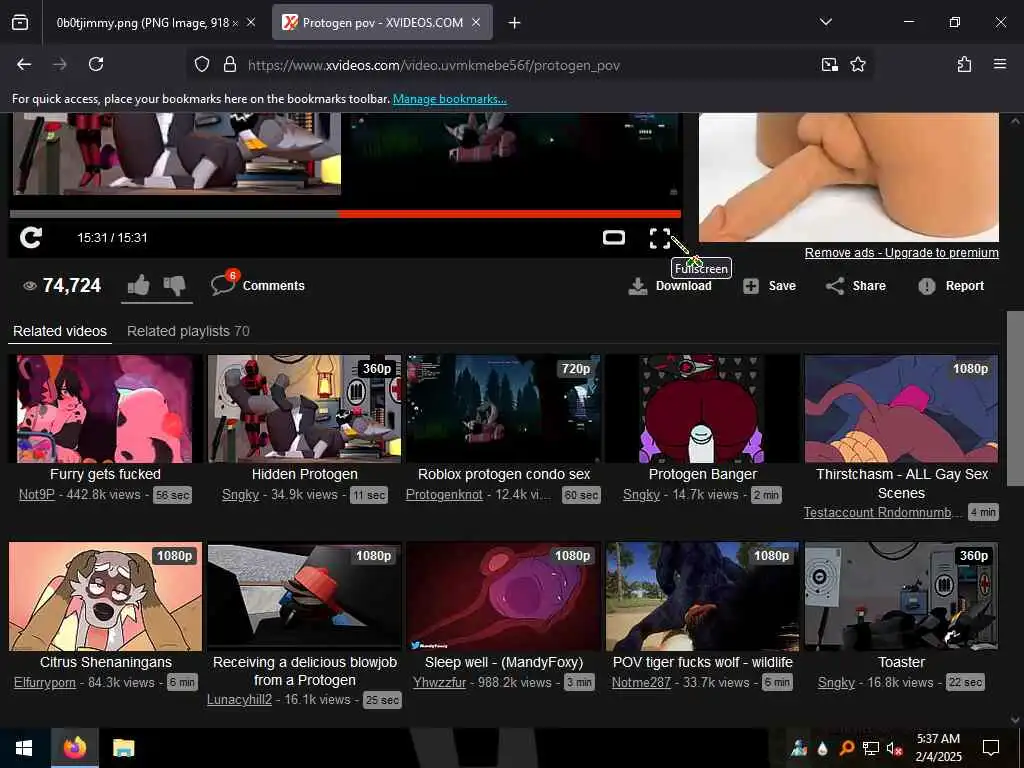Click the Firefox taskbar icon

click(x=74, y=748)
